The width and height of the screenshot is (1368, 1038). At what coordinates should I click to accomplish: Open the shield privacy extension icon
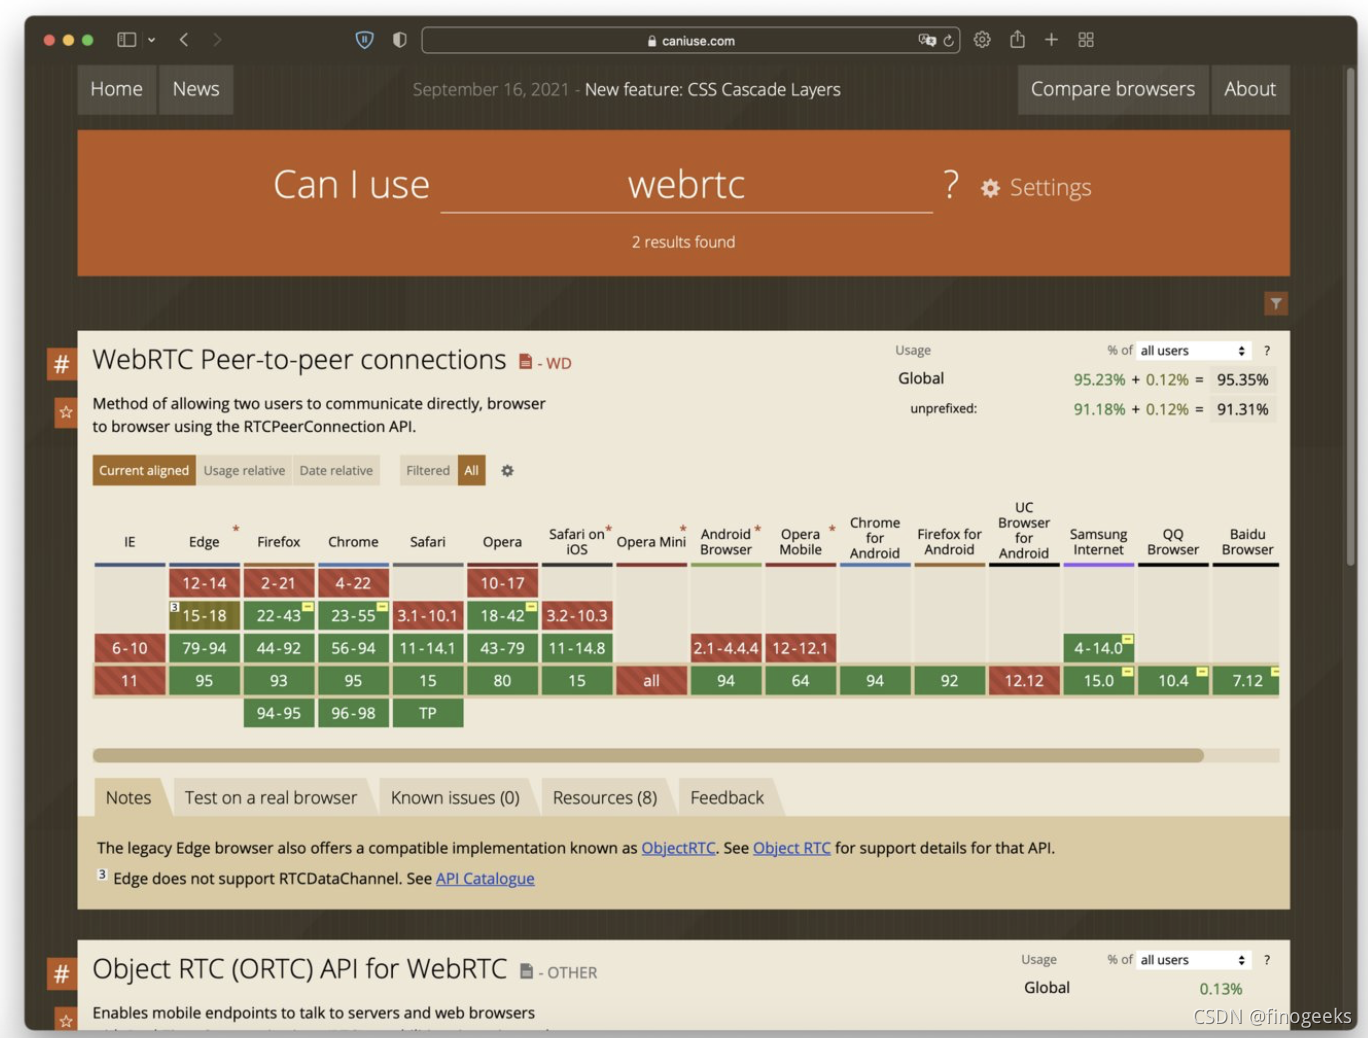click(x=365, y=40)
